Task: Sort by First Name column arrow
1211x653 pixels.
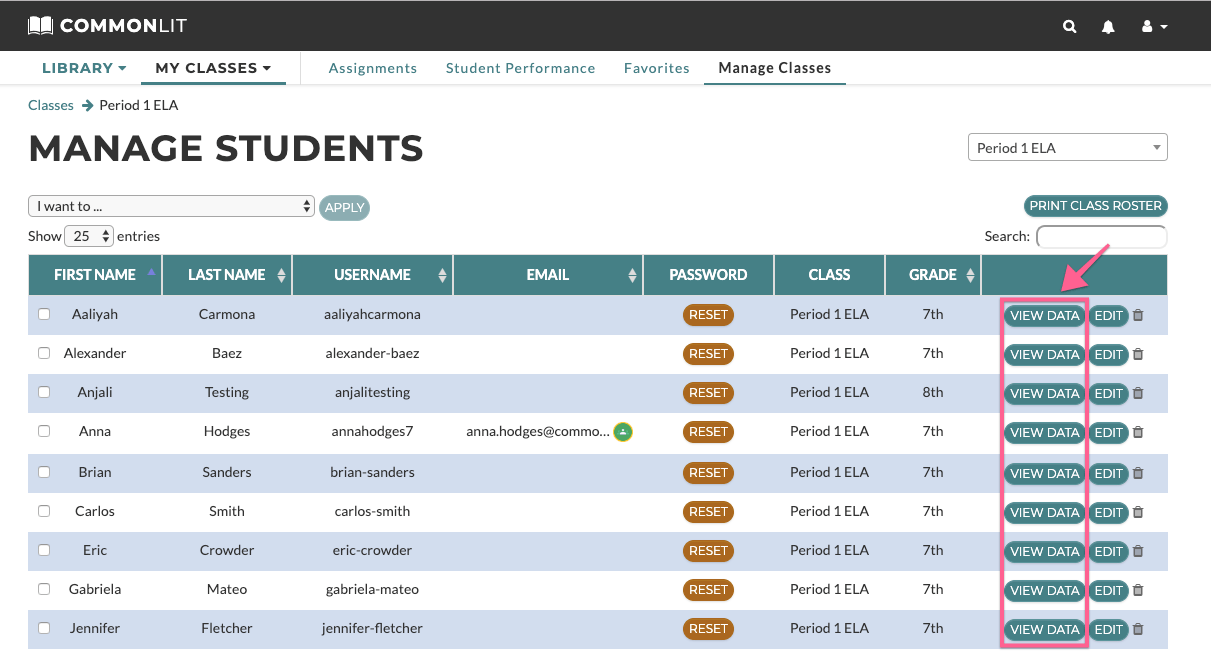Action: pos(152,272)
